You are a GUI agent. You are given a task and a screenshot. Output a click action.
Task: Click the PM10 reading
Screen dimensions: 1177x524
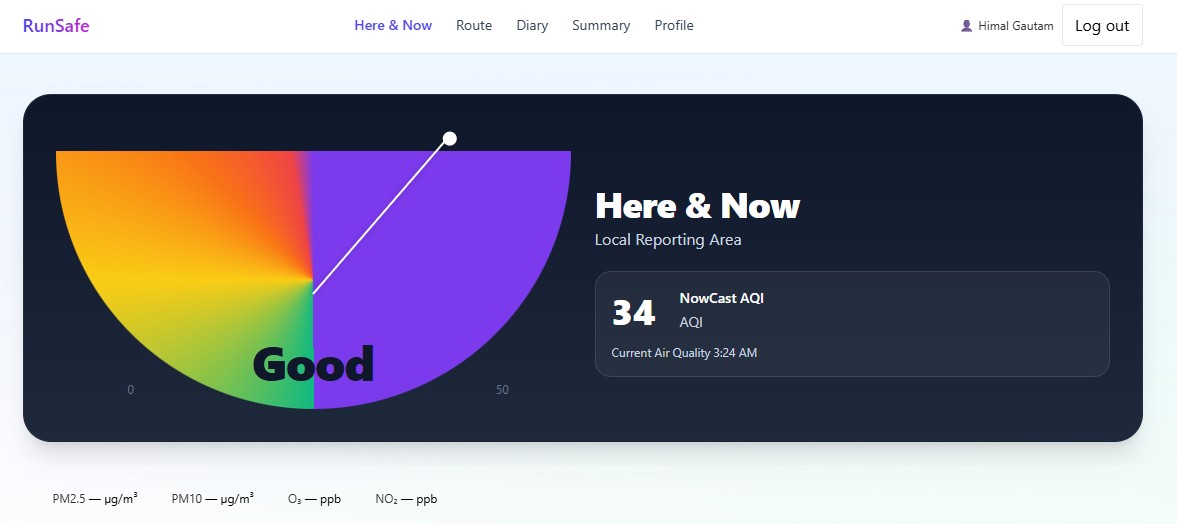click(x=212, y=498)
